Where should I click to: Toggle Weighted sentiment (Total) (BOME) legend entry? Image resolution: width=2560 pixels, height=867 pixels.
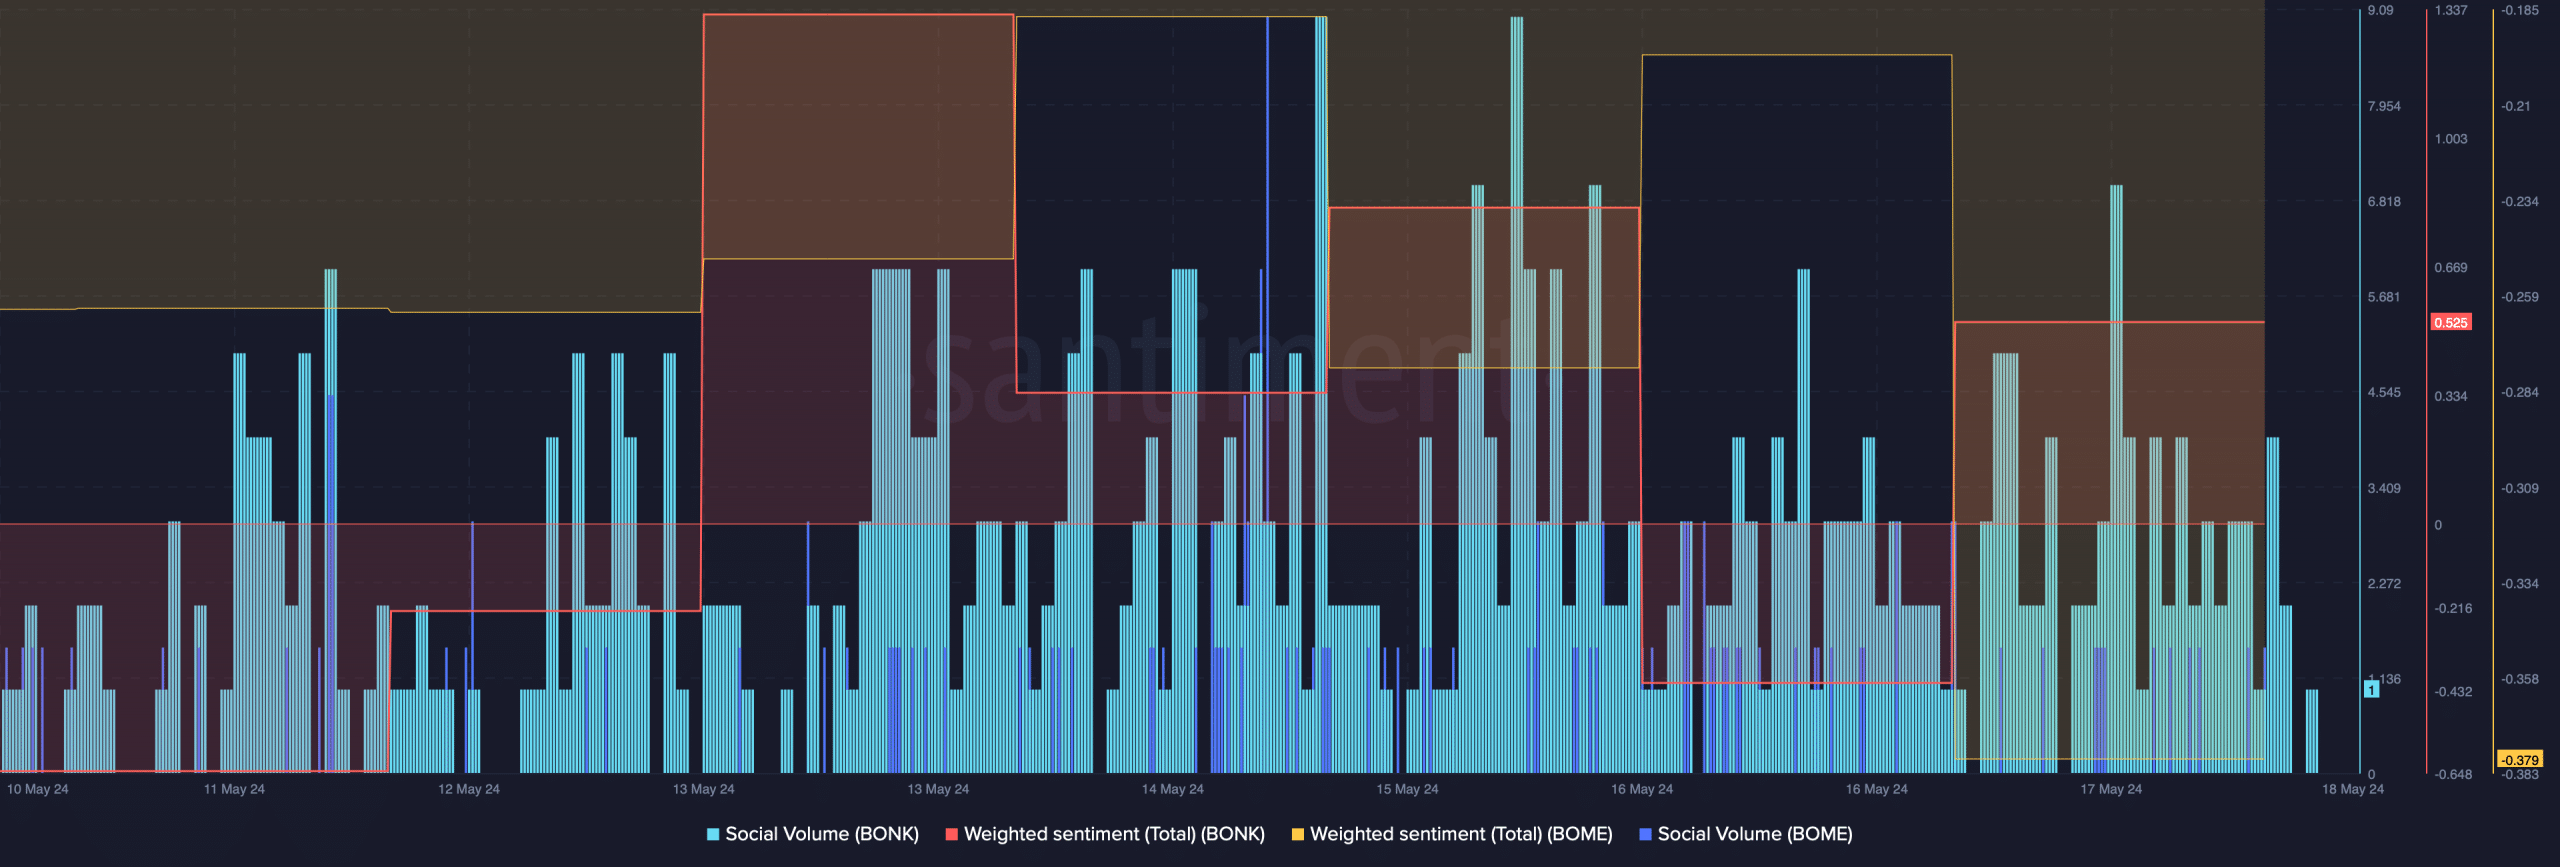(x=1452, y=834)
